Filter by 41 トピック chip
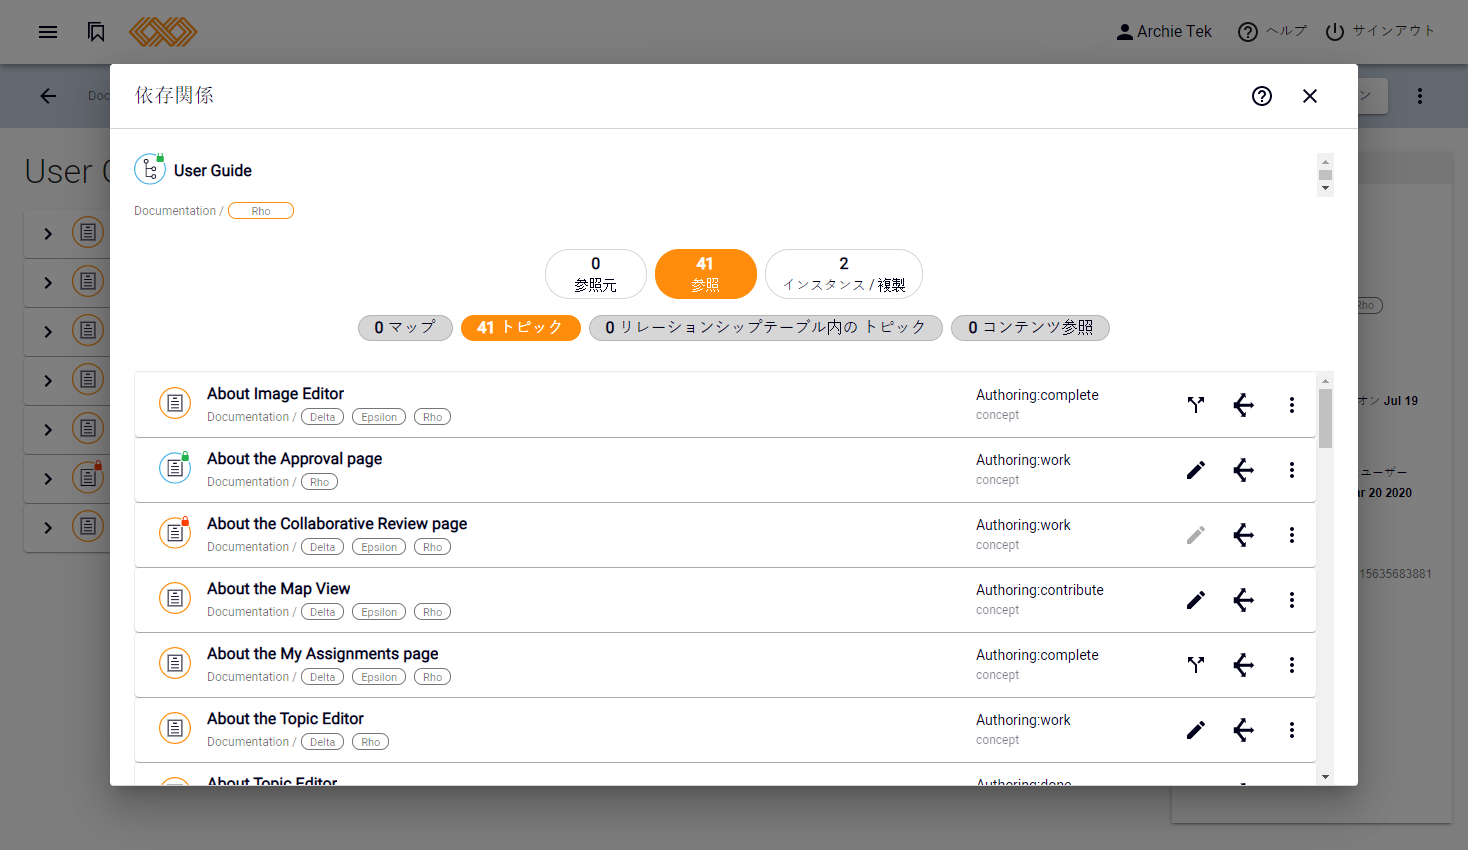 point(521,328)
